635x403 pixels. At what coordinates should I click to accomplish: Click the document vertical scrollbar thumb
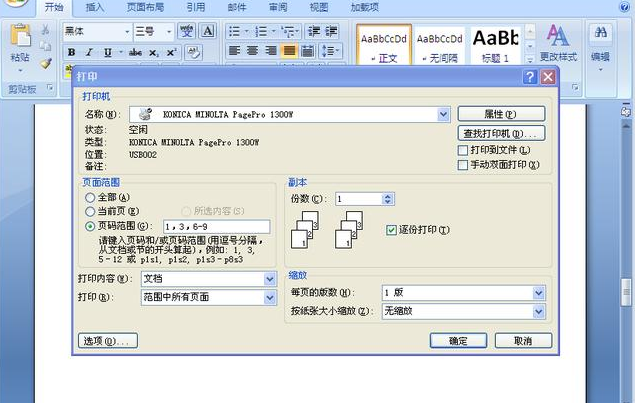click(626, 292)
